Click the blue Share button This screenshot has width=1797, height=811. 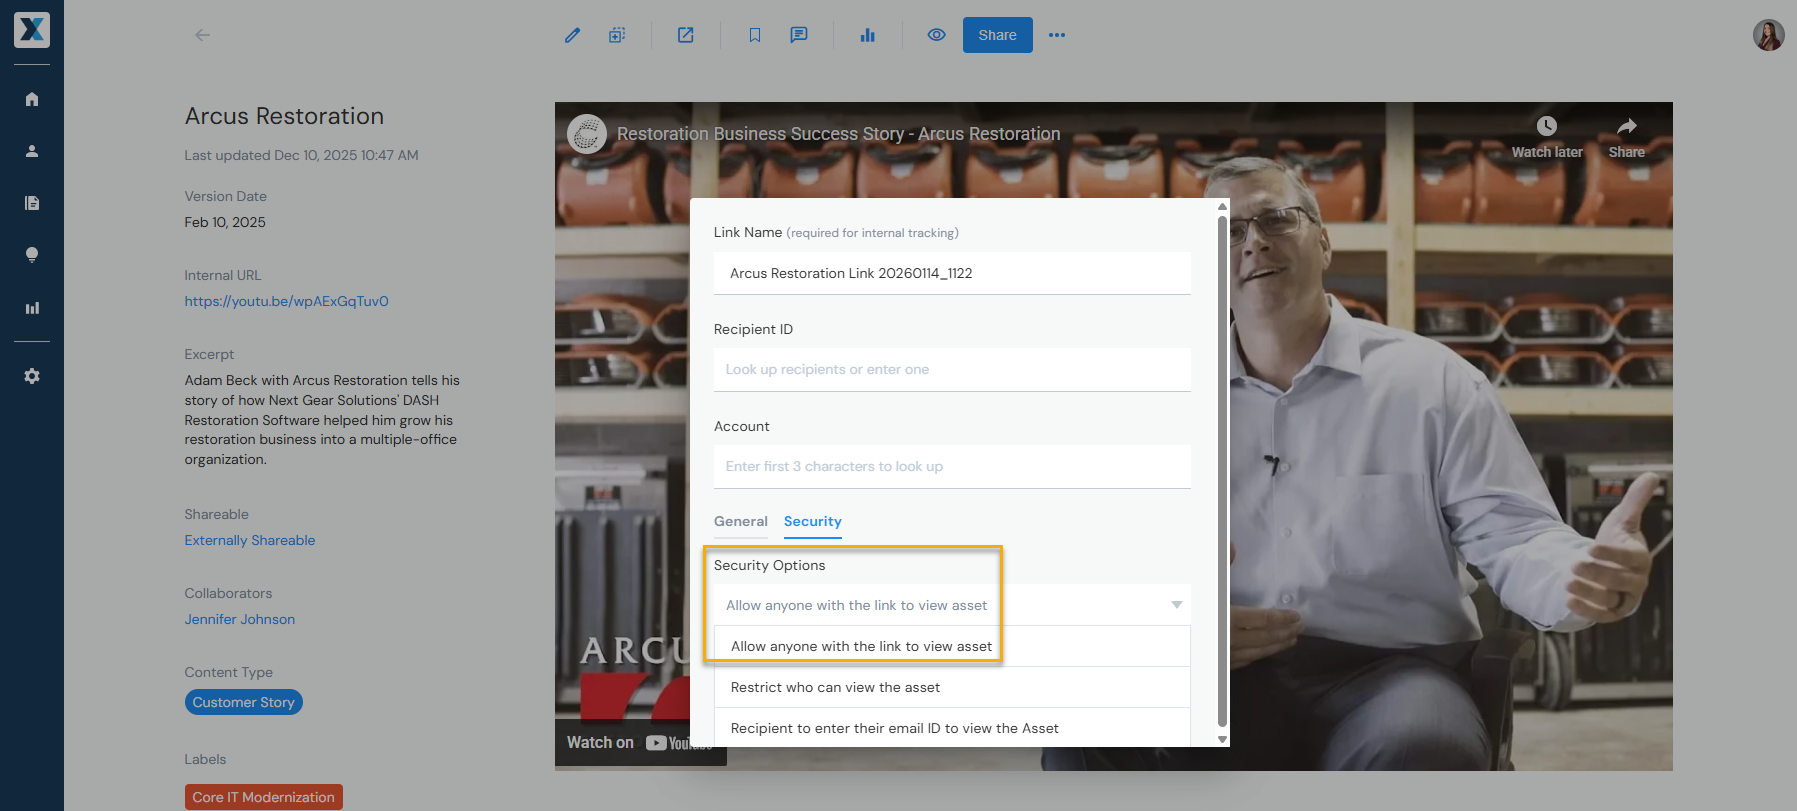pyautogui.click(x=997, y=35)
